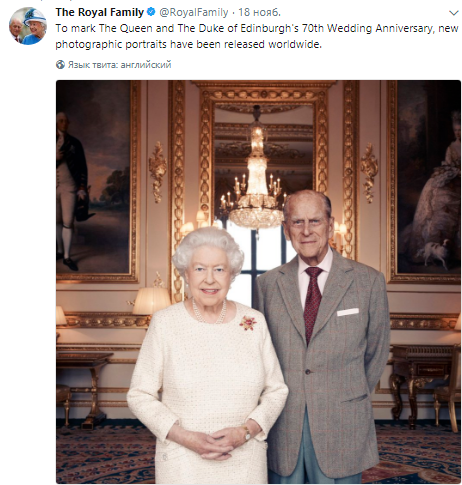Screen dimensions: 462x485
Task: Click the gilded wall ornament left of mirror
Action: pyautogui.click(x=157, y=172)
